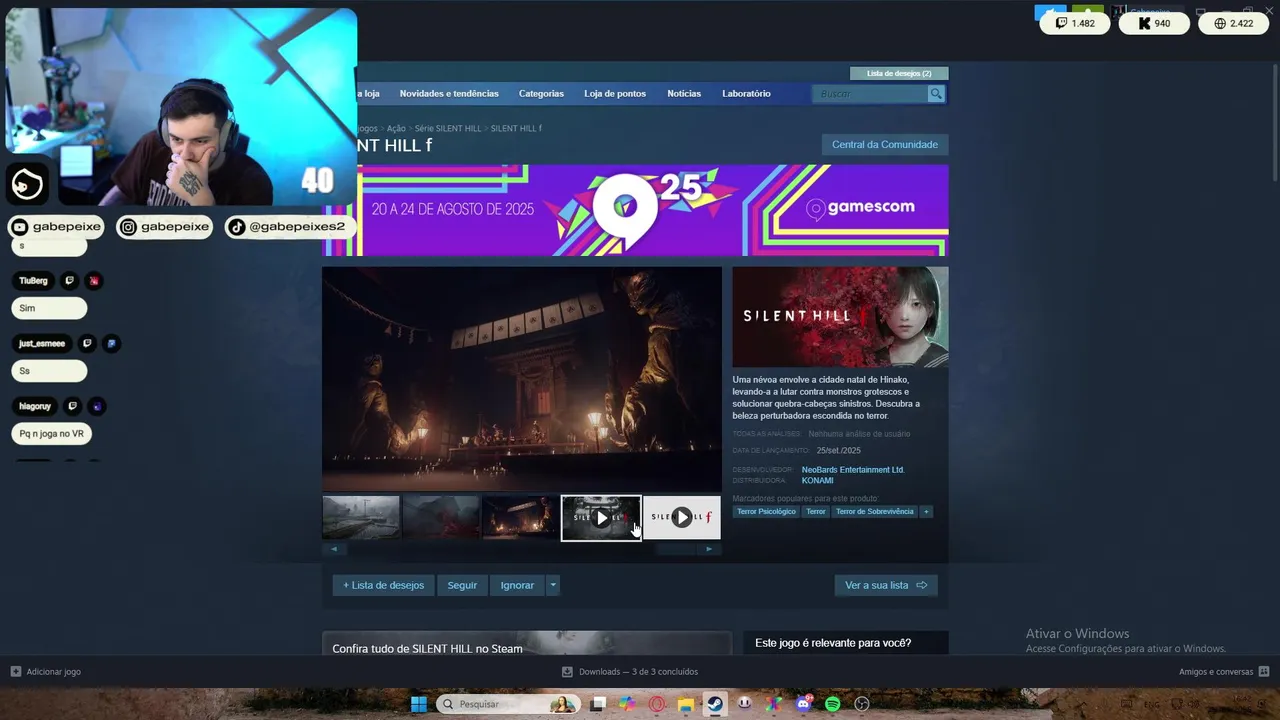Add game via + Lista de desejos
Screen dimensions: 1280x720
(x=383, y=585)
